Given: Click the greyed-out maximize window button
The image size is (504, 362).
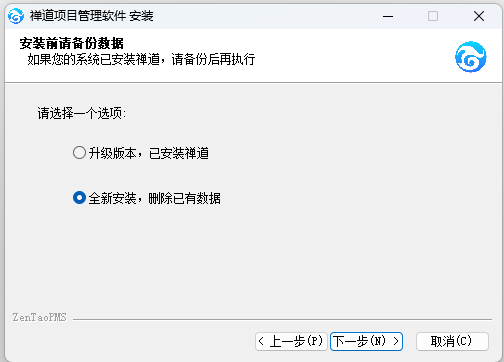Looking at the screenshot, I should (433, 16).
